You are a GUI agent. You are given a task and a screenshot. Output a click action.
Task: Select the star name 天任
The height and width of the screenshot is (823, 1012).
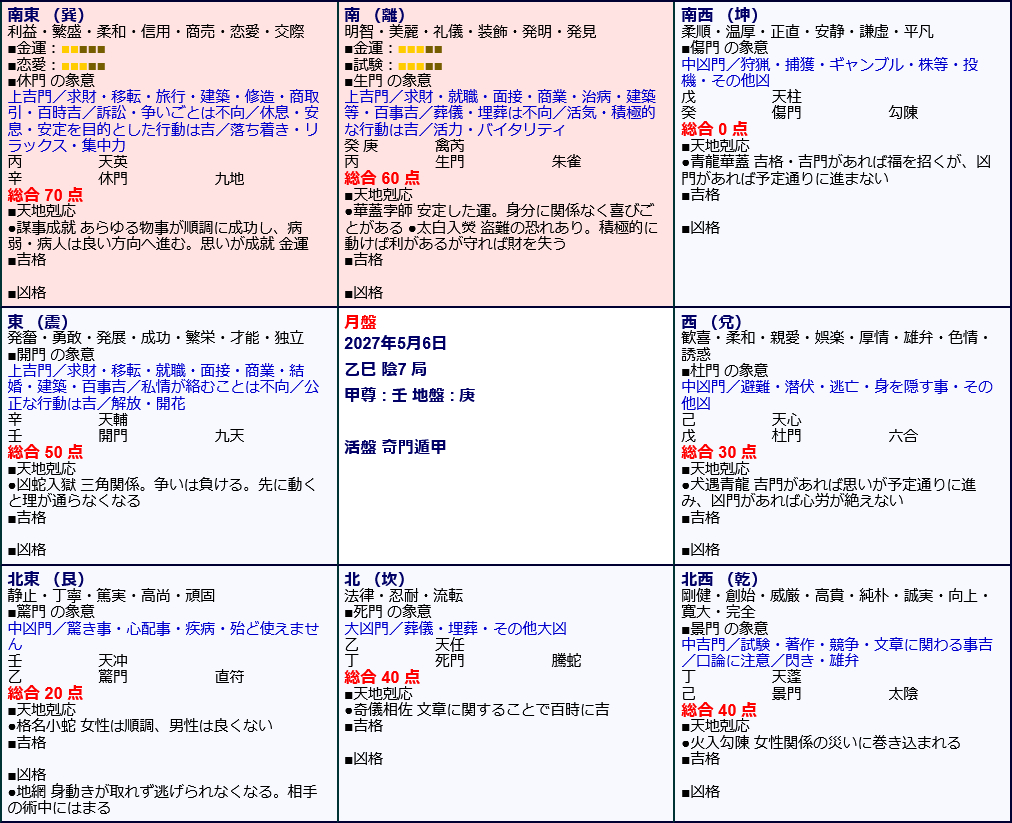(x=450, y=644)
